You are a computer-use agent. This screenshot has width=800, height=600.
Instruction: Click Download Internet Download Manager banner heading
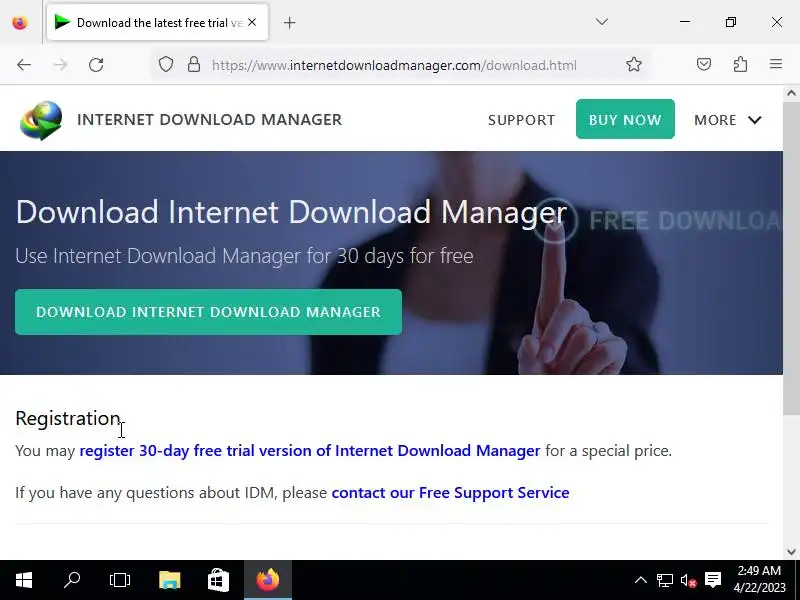coord(291,212)
